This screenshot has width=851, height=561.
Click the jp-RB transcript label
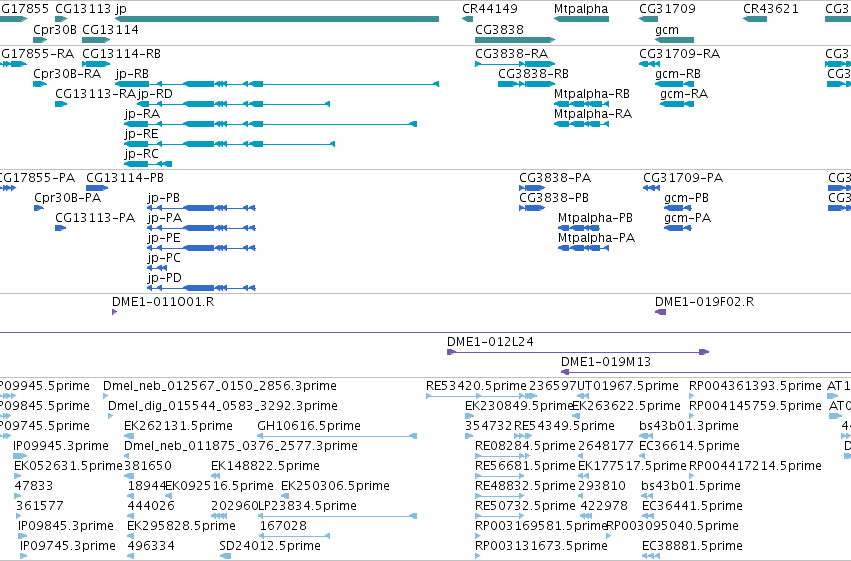132,74
